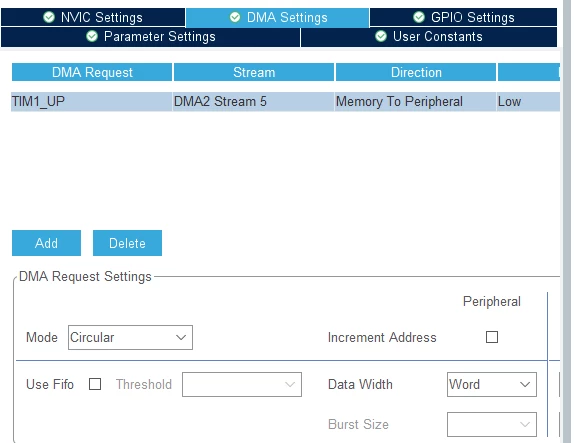This screenshot has width=574, height=443.
Task: Click the Add button
Action: tap(46, 243)
